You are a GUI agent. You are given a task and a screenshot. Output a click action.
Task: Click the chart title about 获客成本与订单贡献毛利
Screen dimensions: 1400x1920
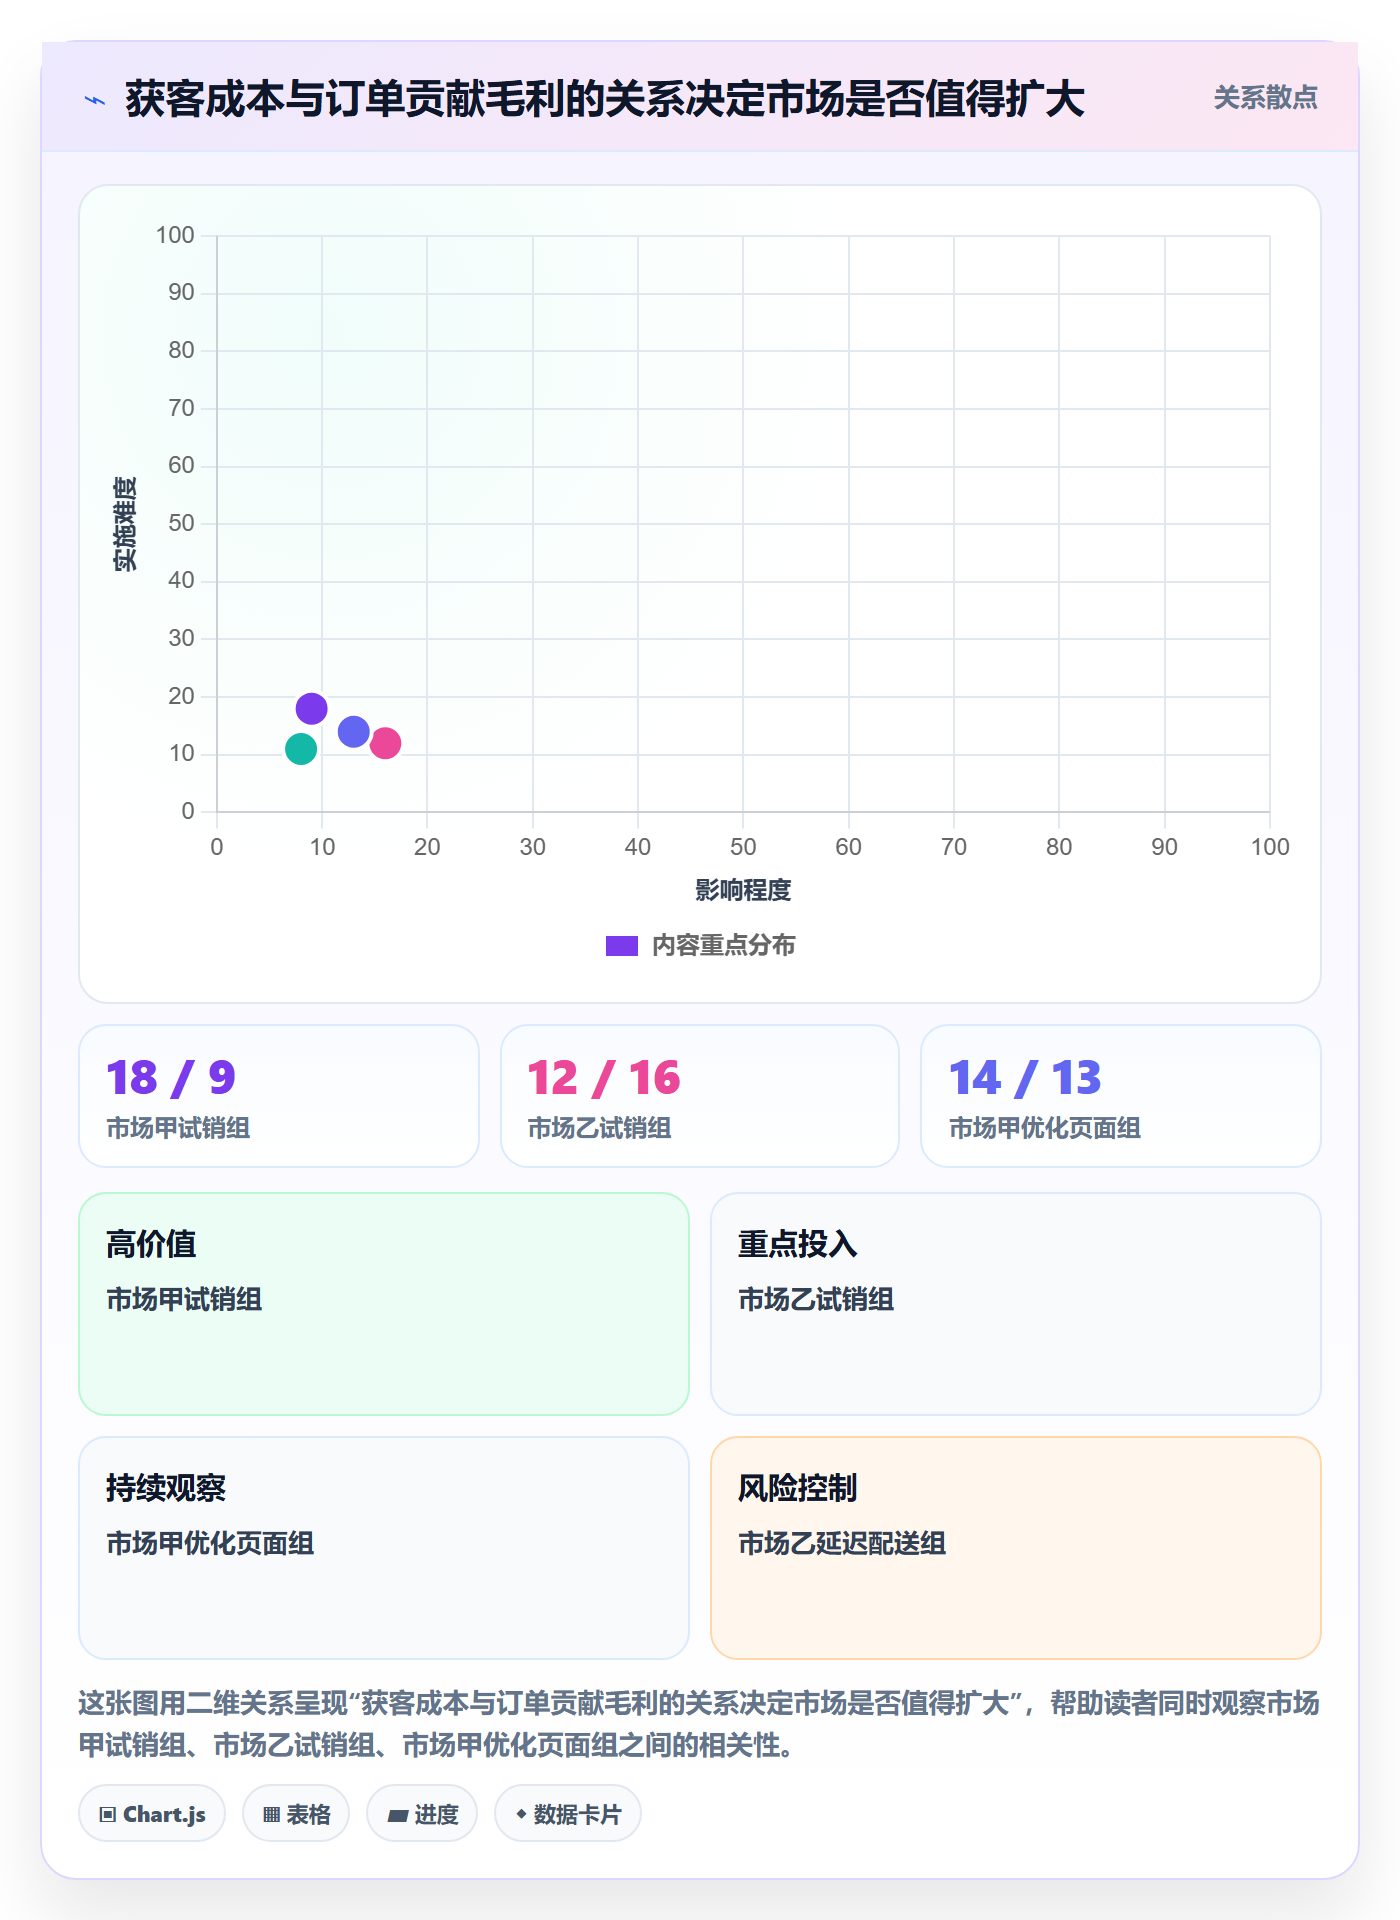click(x=605, y=99)
